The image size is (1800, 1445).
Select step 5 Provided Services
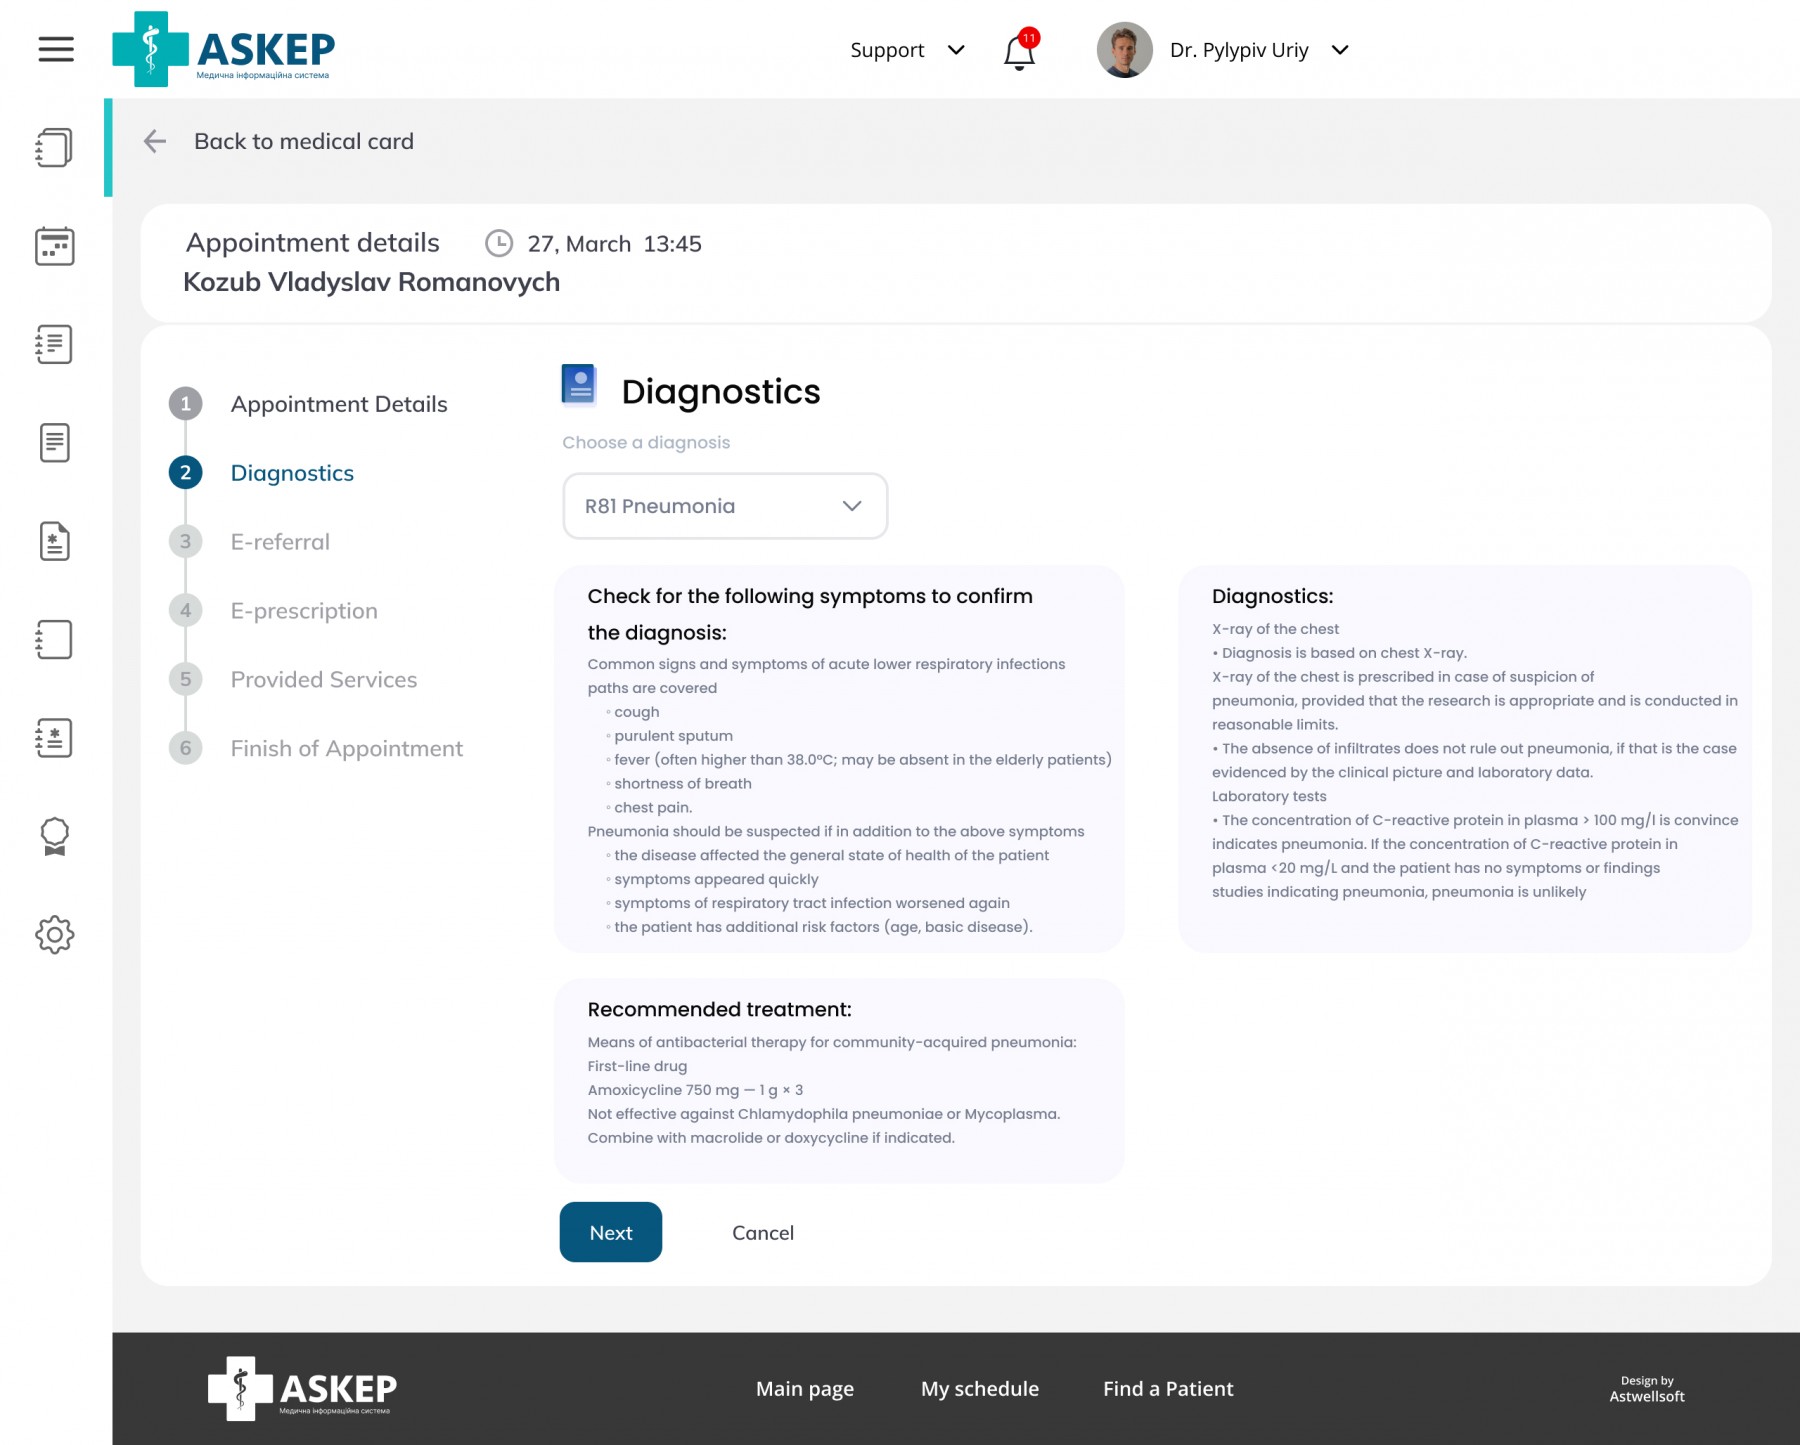tap(323, 679)
